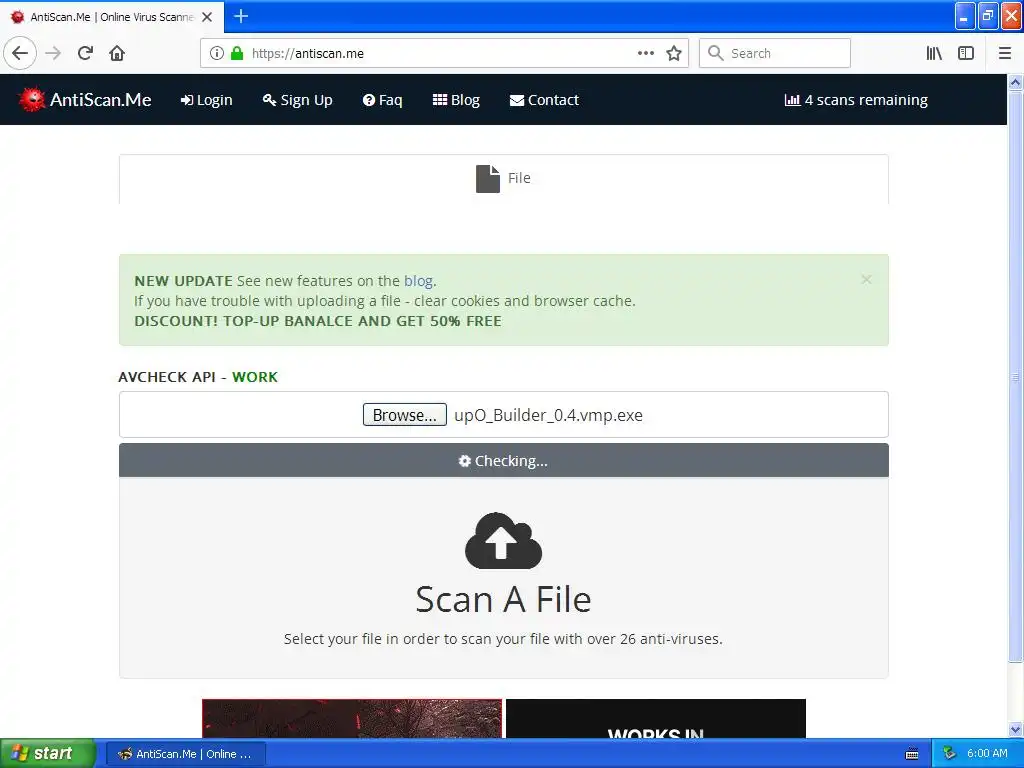The image size is (1024, 768).
Task: Click the 4 scans remaining indicator
Action: pyautogui.click(x=856, y=100)
